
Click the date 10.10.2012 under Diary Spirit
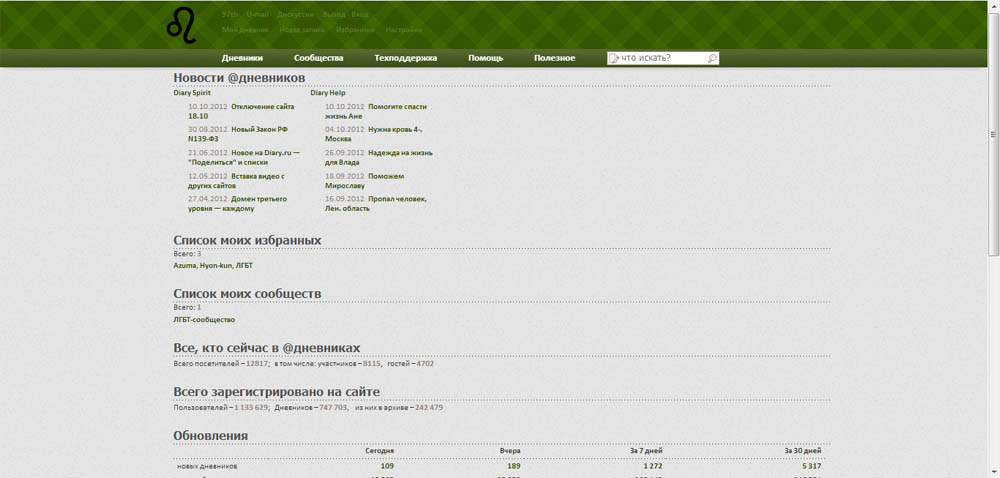coord(207,107)
